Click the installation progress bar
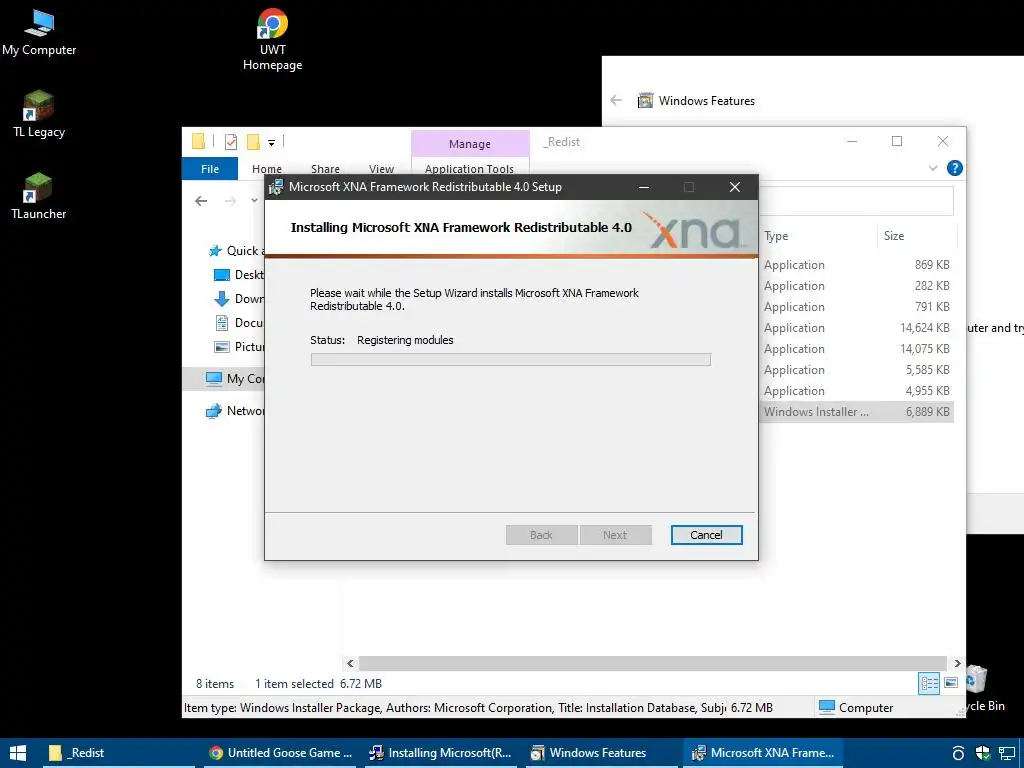The width and height of the screenshot is (1024, 768). pos(511,359)
